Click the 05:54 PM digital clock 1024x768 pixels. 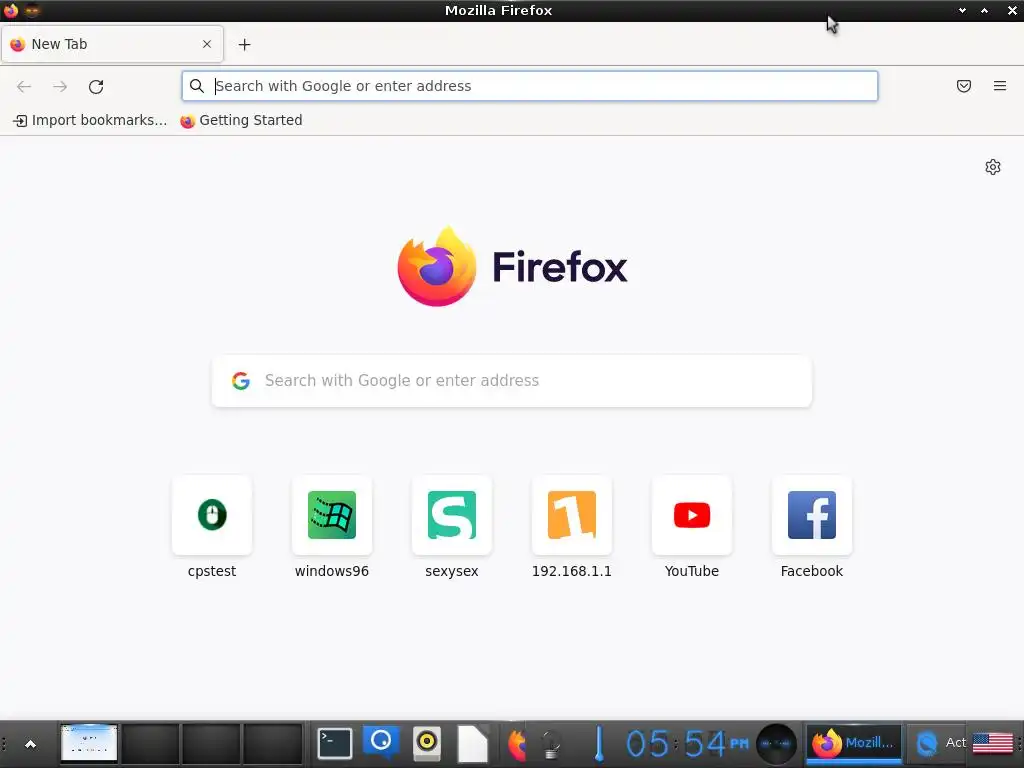click(x=687, y=744)
